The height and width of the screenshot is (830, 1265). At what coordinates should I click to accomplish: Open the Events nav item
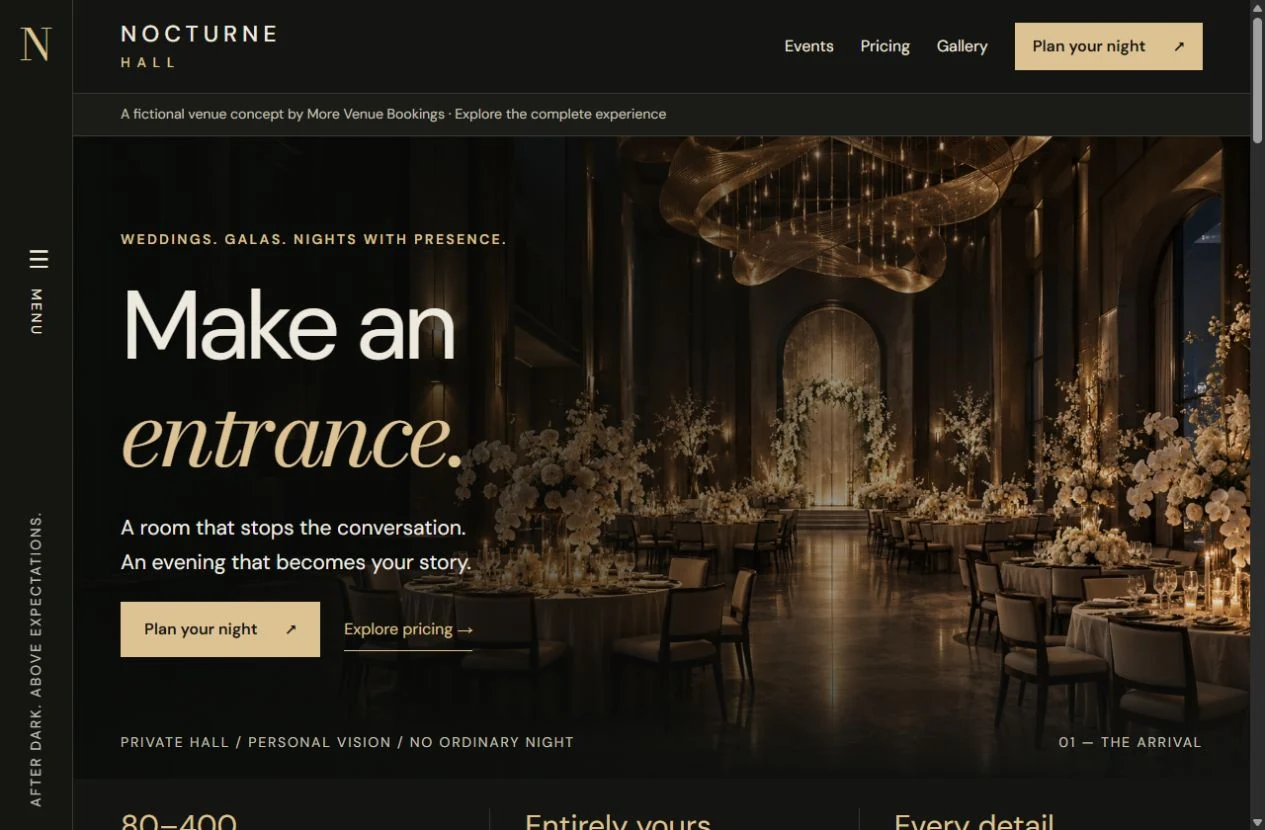(808, 46)
